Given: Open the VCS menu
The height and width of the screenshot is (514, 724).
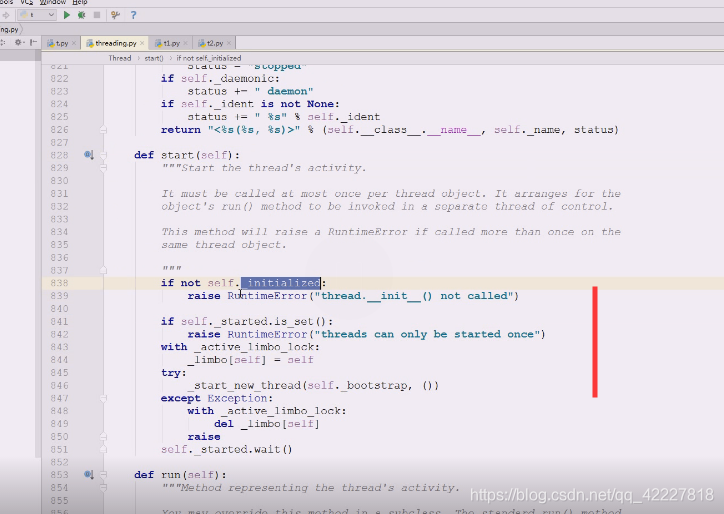Looking at the screenshot, I should pos(27,2).
